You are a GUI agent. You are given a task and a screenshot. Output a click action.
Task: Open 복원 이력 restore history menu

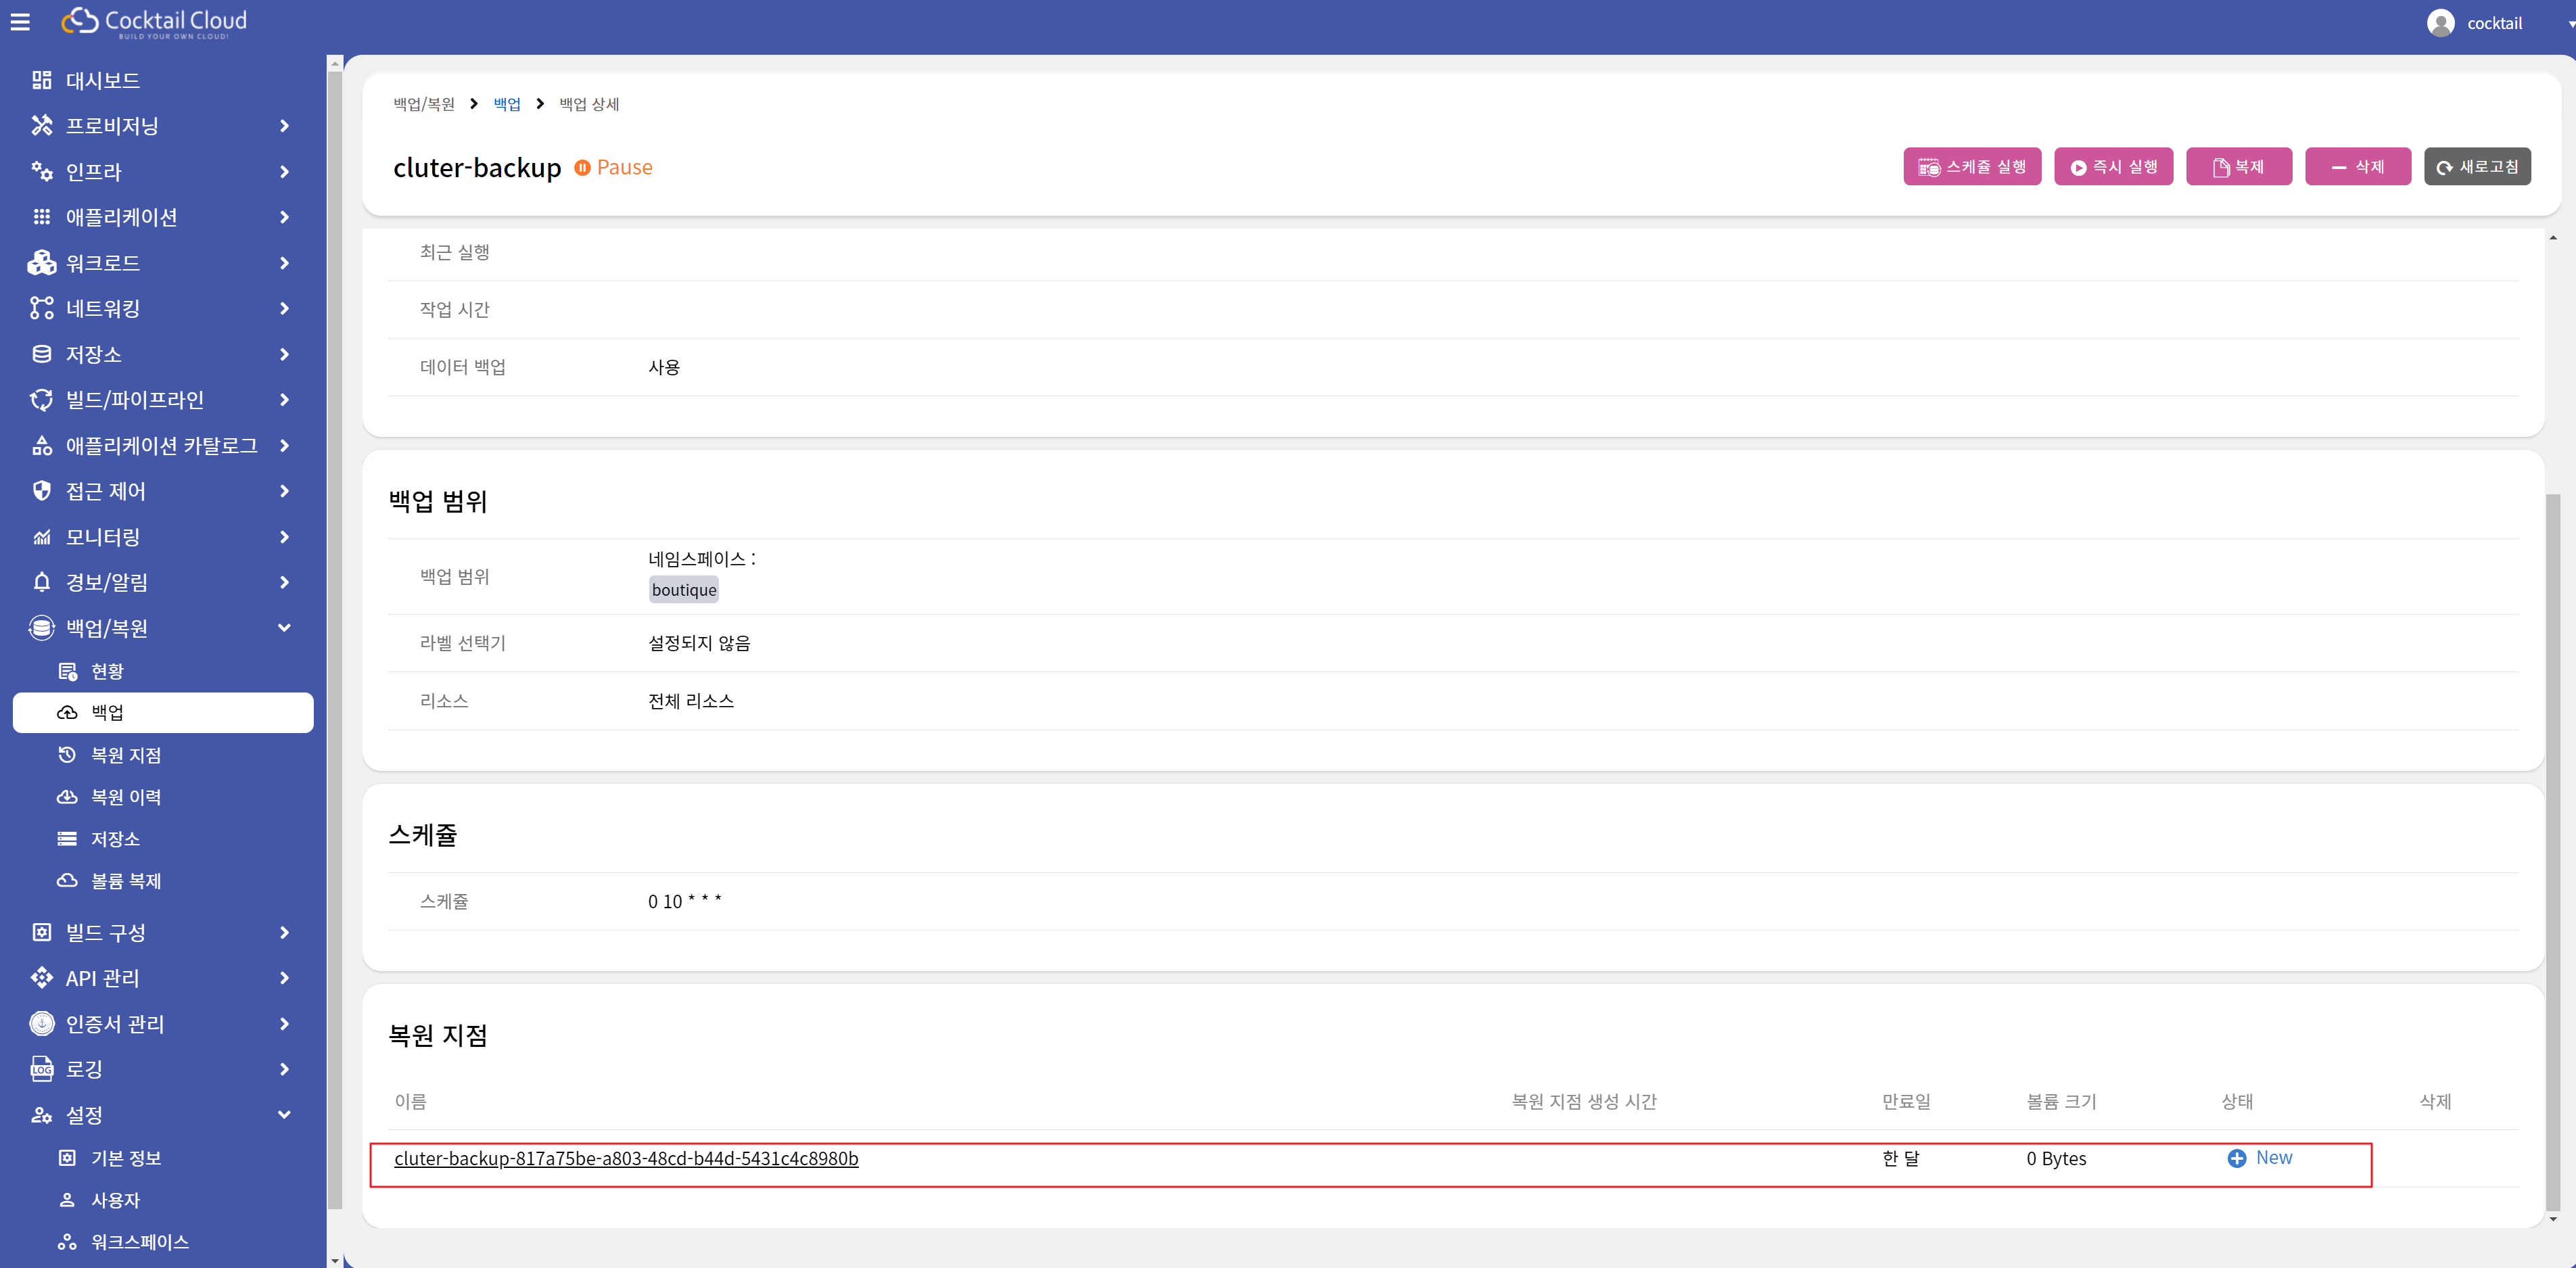click(126, 797)
